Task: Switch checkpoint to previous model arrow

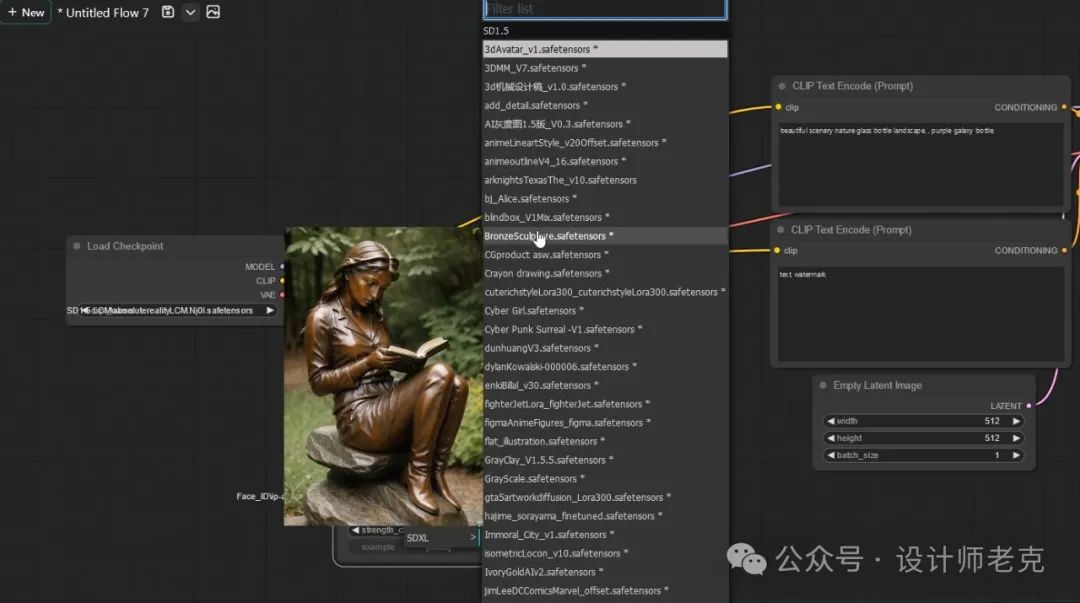Action: pos(84,310)
